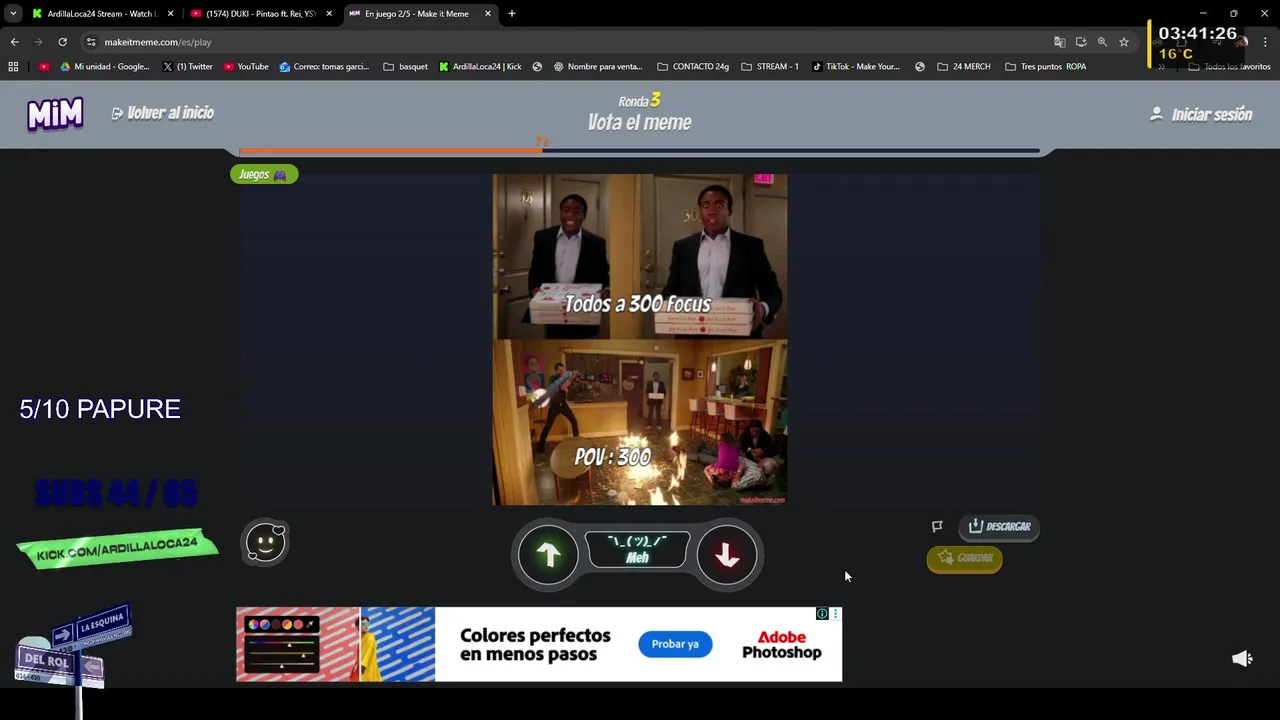This screenshot has width=1280, height=720.
Task: Open the translate page icon
Action: [x=1059, y=42]
